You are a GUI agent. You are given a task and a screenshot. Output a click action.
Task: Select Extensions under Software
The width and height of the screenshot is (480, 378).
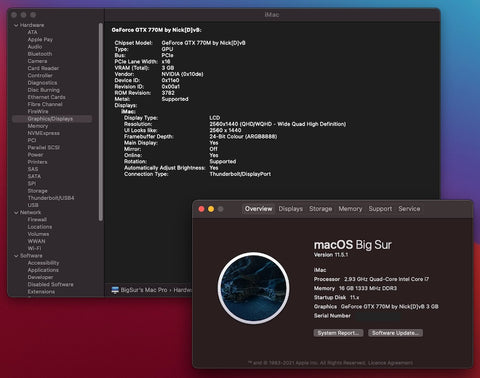tap(41, 292)
